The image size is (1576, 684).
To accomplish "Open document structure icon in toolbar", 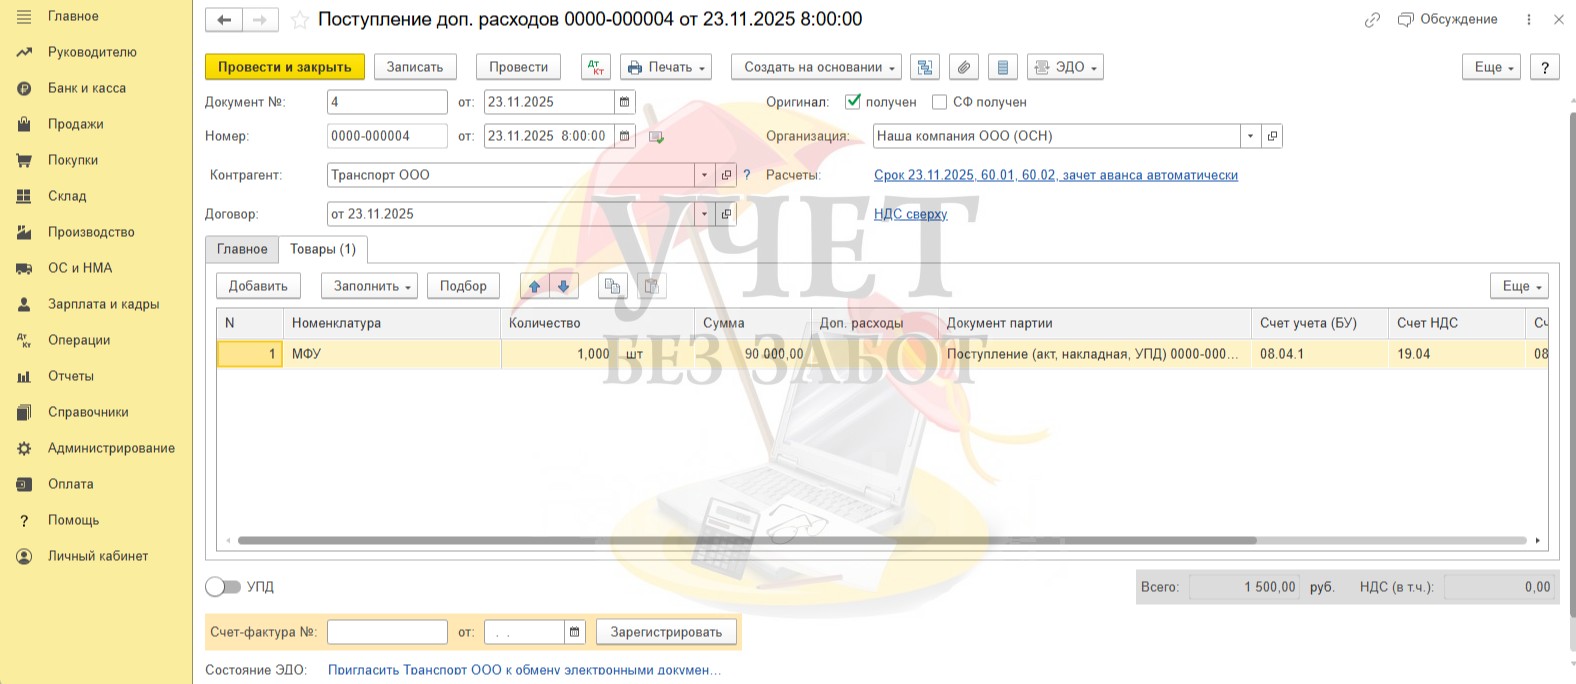I will 925,67.
